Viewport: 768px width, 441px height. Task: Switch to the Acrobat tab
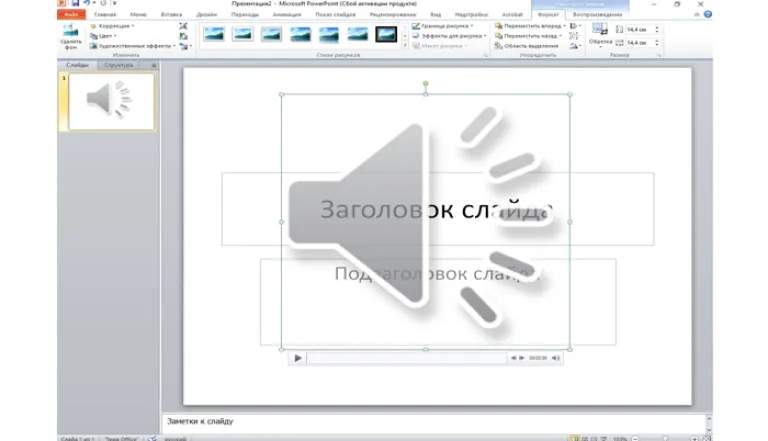pyautogui.click(x=512, y=15)
